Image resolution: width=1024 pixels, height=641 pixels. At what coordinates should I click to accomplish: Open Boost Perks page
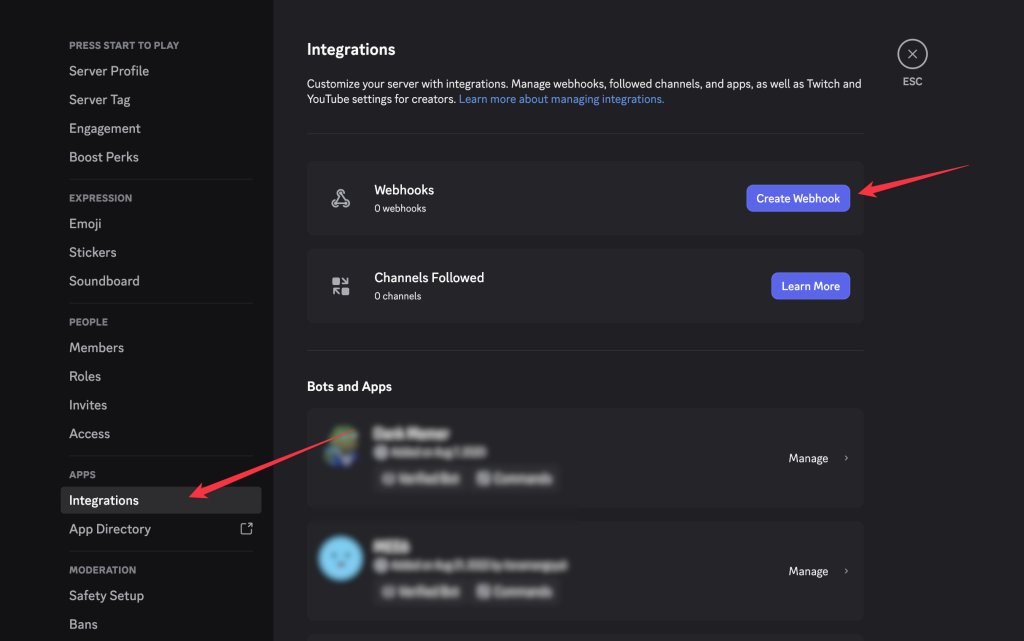104,157
